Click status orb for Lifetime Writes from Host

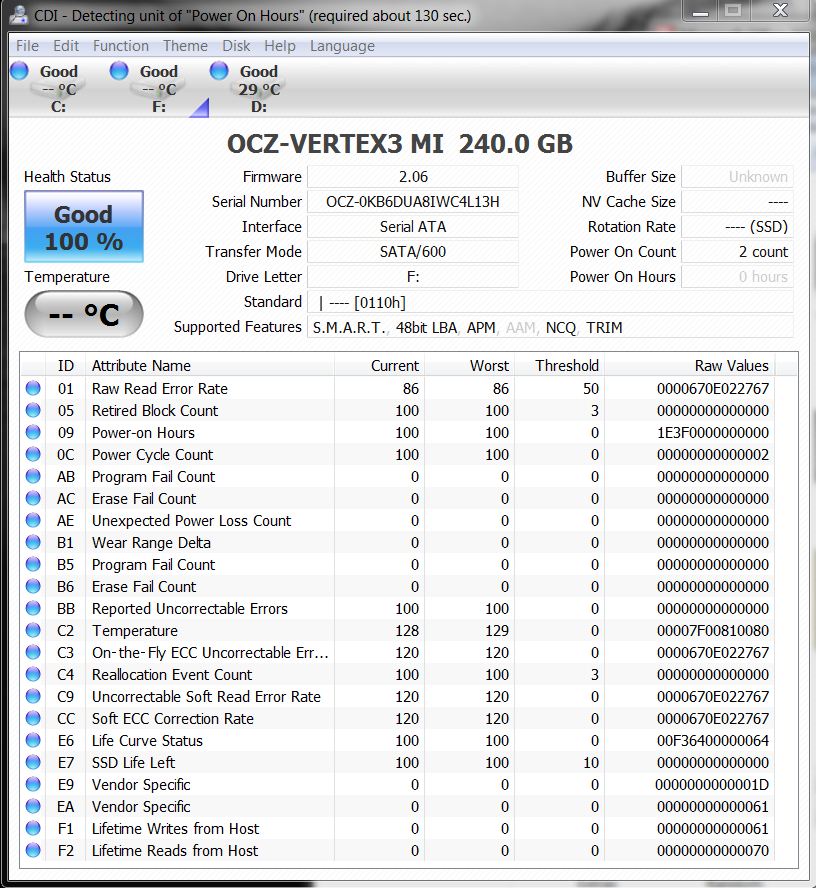pos(34,829)
